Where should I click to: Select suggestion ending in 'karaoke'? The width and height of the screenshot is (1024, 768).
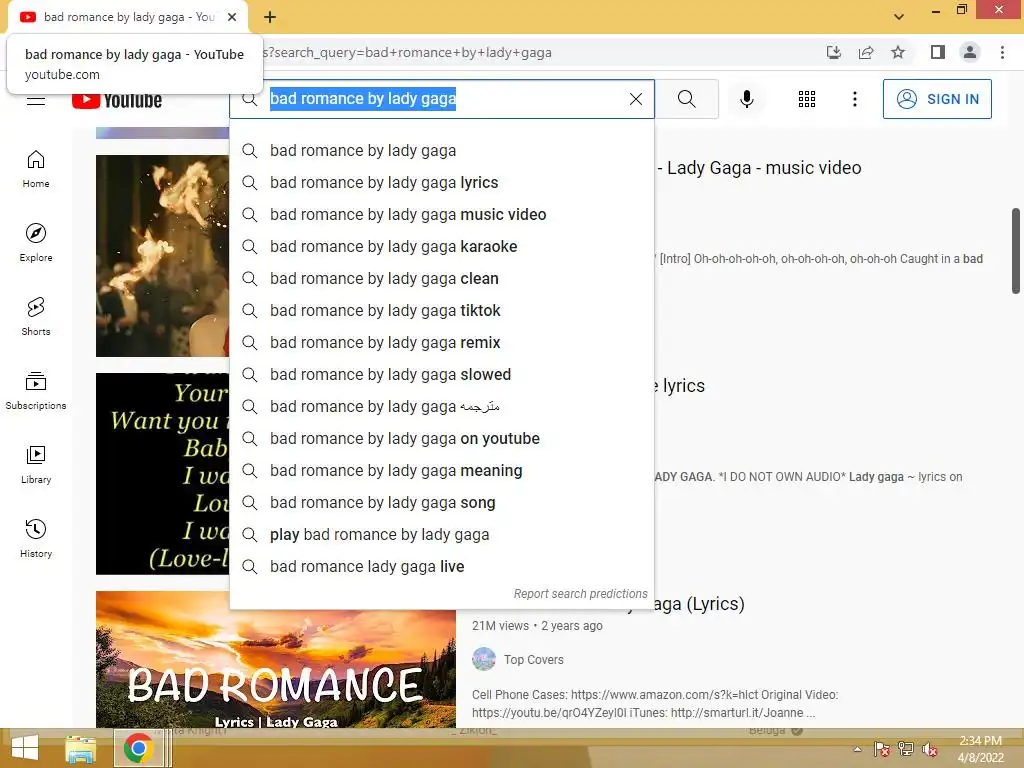tap(441, 246)
